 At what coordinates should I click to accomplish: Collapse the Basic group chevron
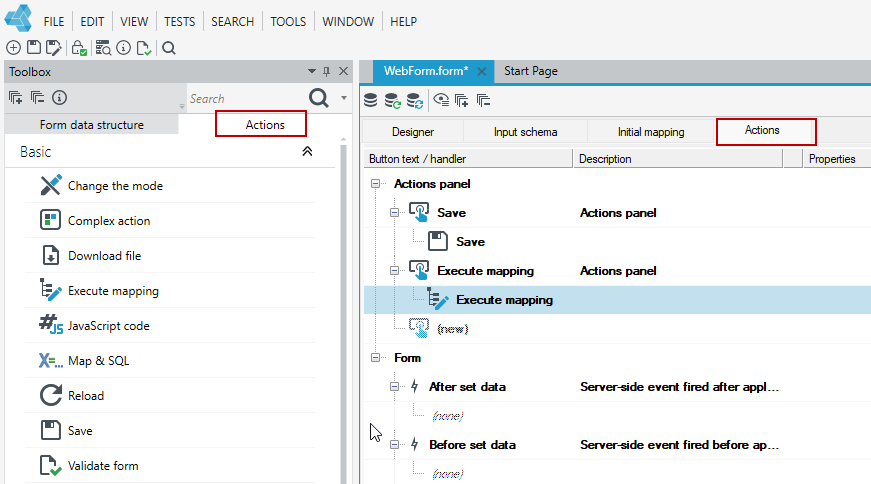pyautogui.click(x=307, y=151)
